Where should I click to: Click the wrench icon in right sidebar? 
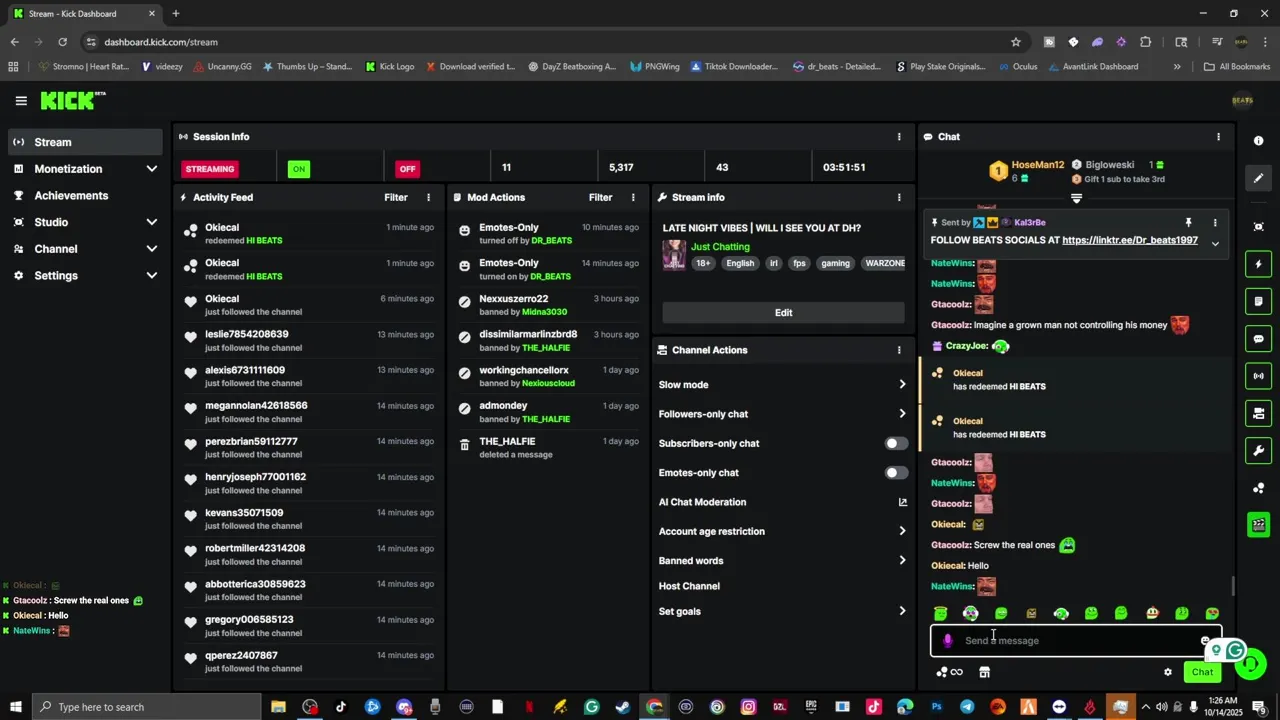[x=1259, y=451]
